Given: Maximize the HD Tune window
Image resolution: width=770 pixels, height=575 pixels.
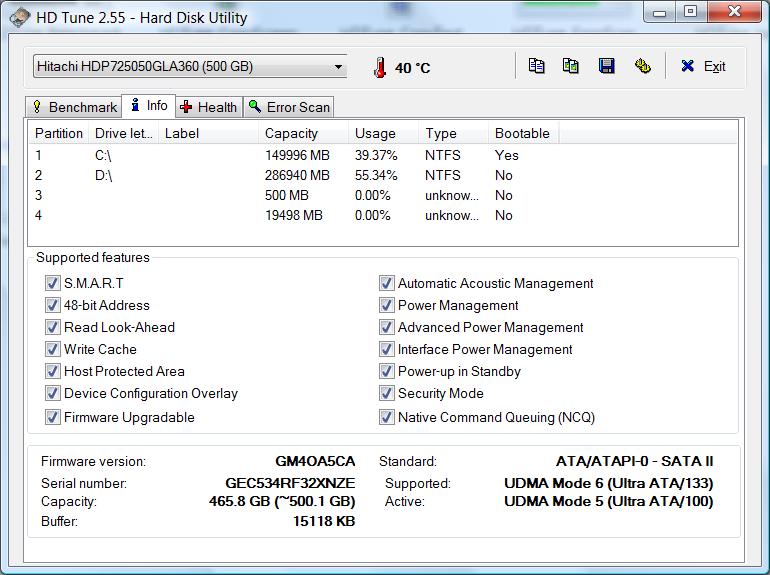Looking at the screenshot, I should (690, 12).
